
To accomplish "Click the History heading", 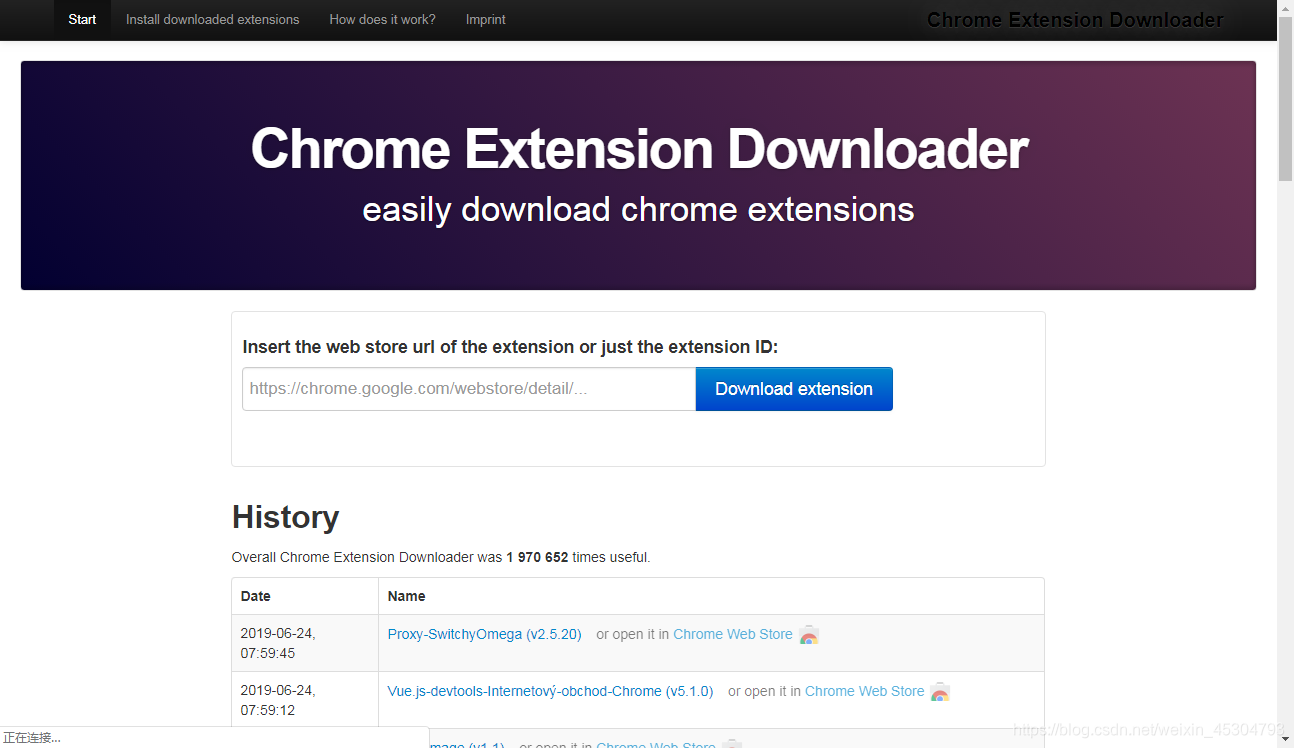I will tap(285, 517).
